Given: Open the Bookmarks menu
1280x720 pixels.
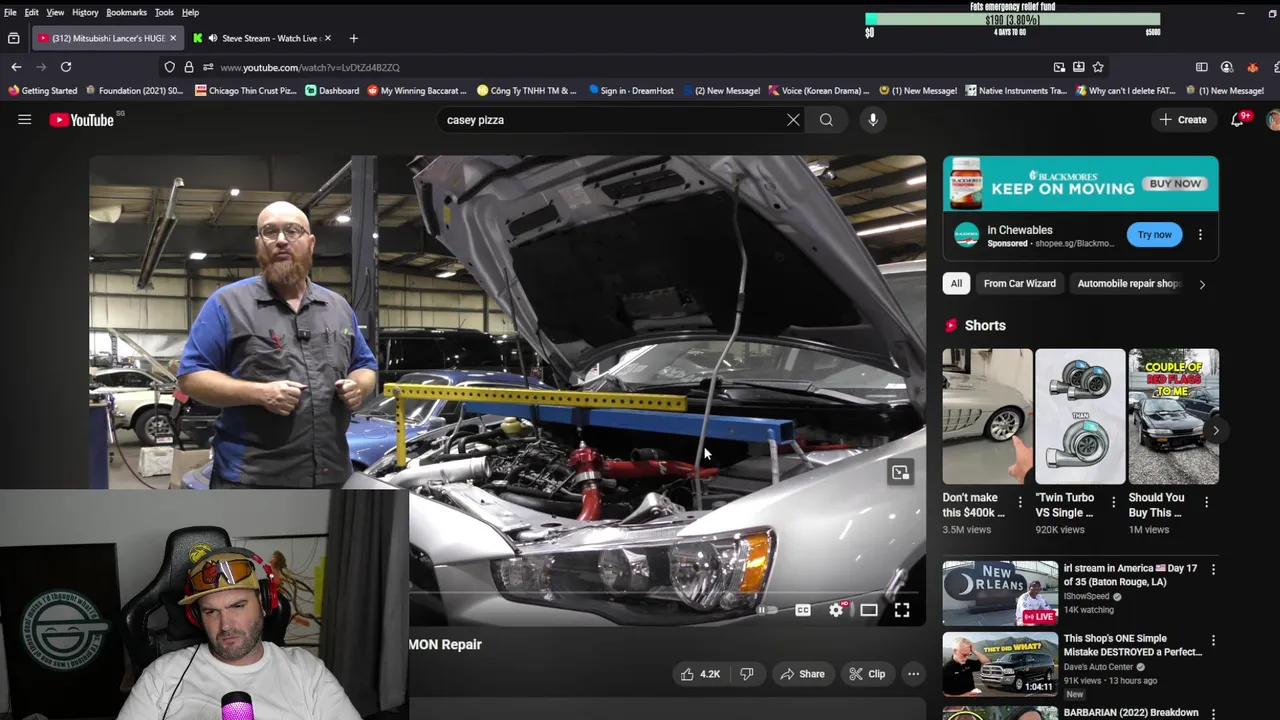Looking at the screenshot, I should pyautogui.click(x=126, y=12).
